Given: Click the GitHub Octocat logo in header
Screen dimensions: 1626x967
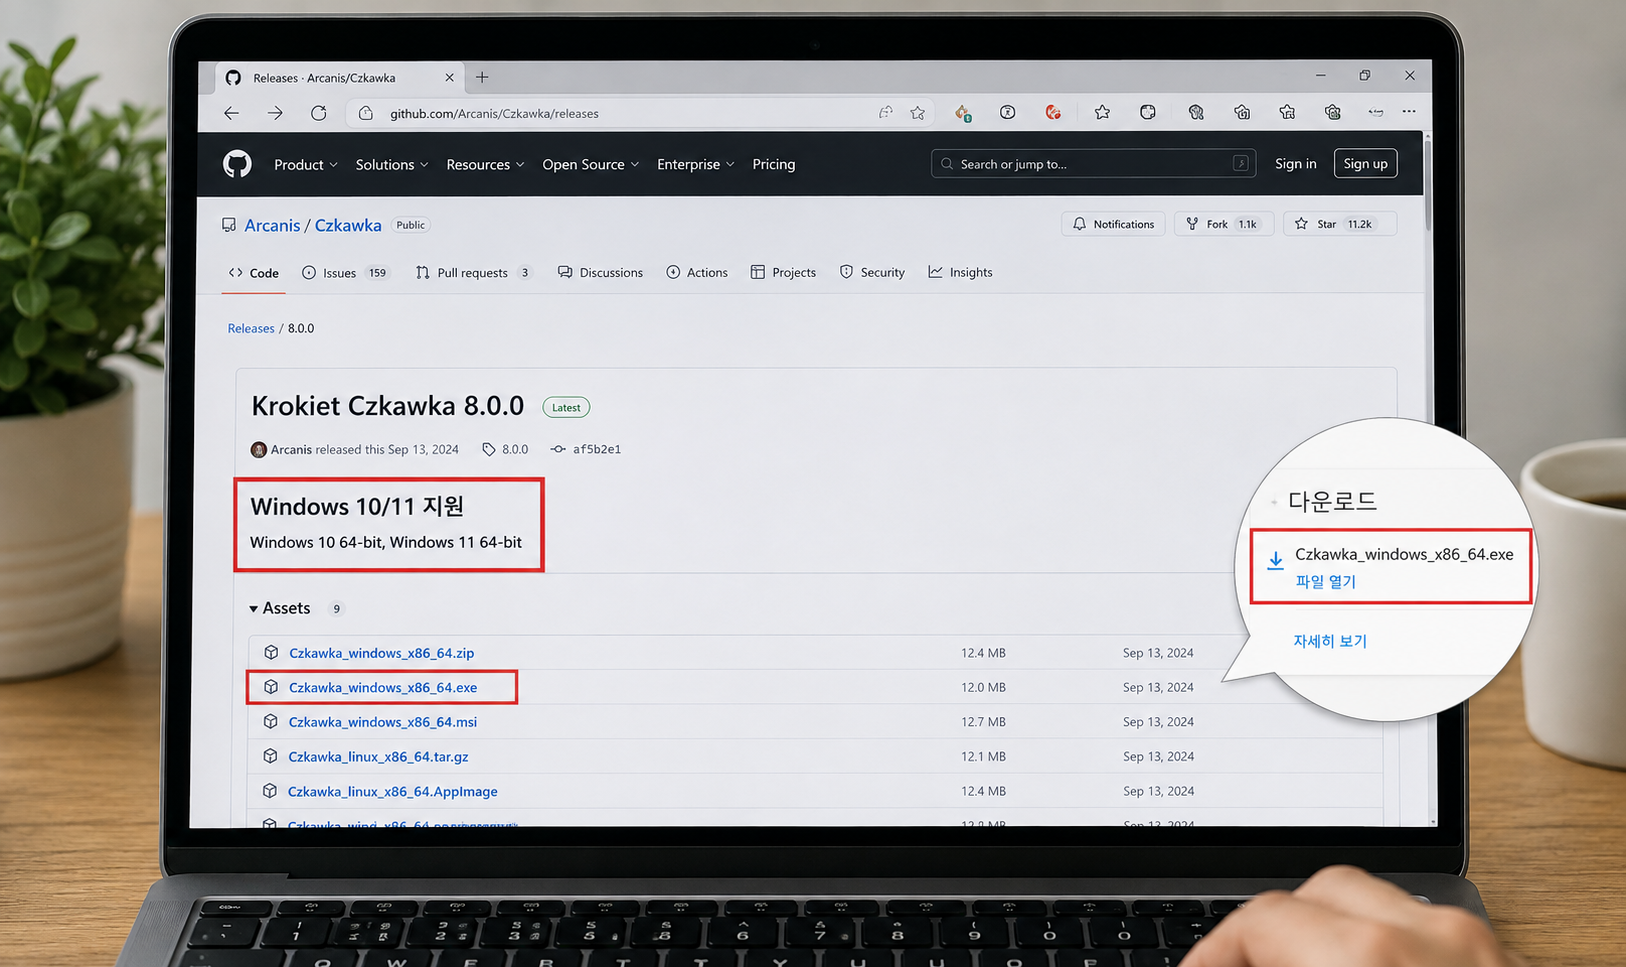Looking at the screenshot, I should (237, 164).
